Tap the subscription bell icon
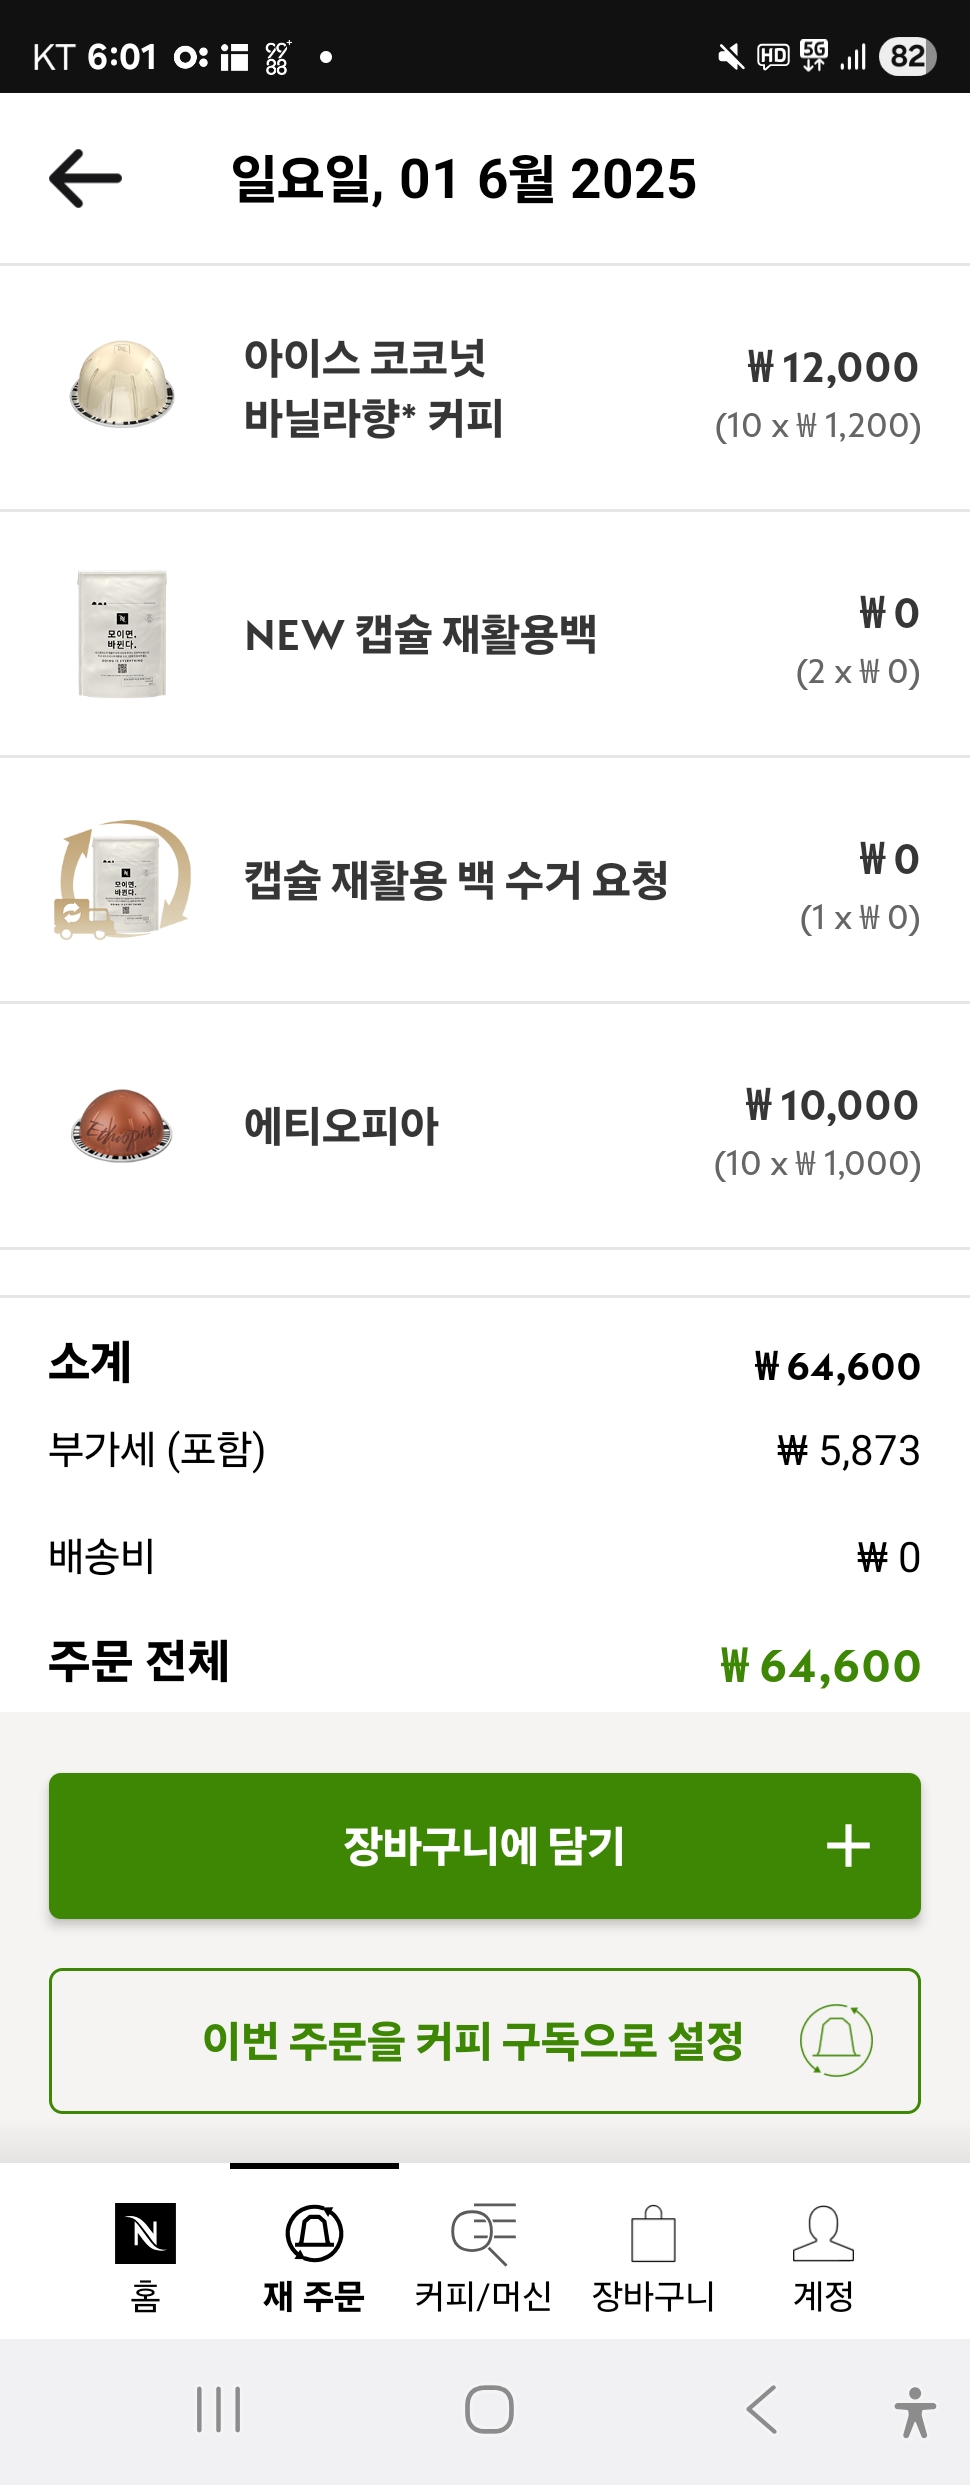 [x=836, y=2040]
